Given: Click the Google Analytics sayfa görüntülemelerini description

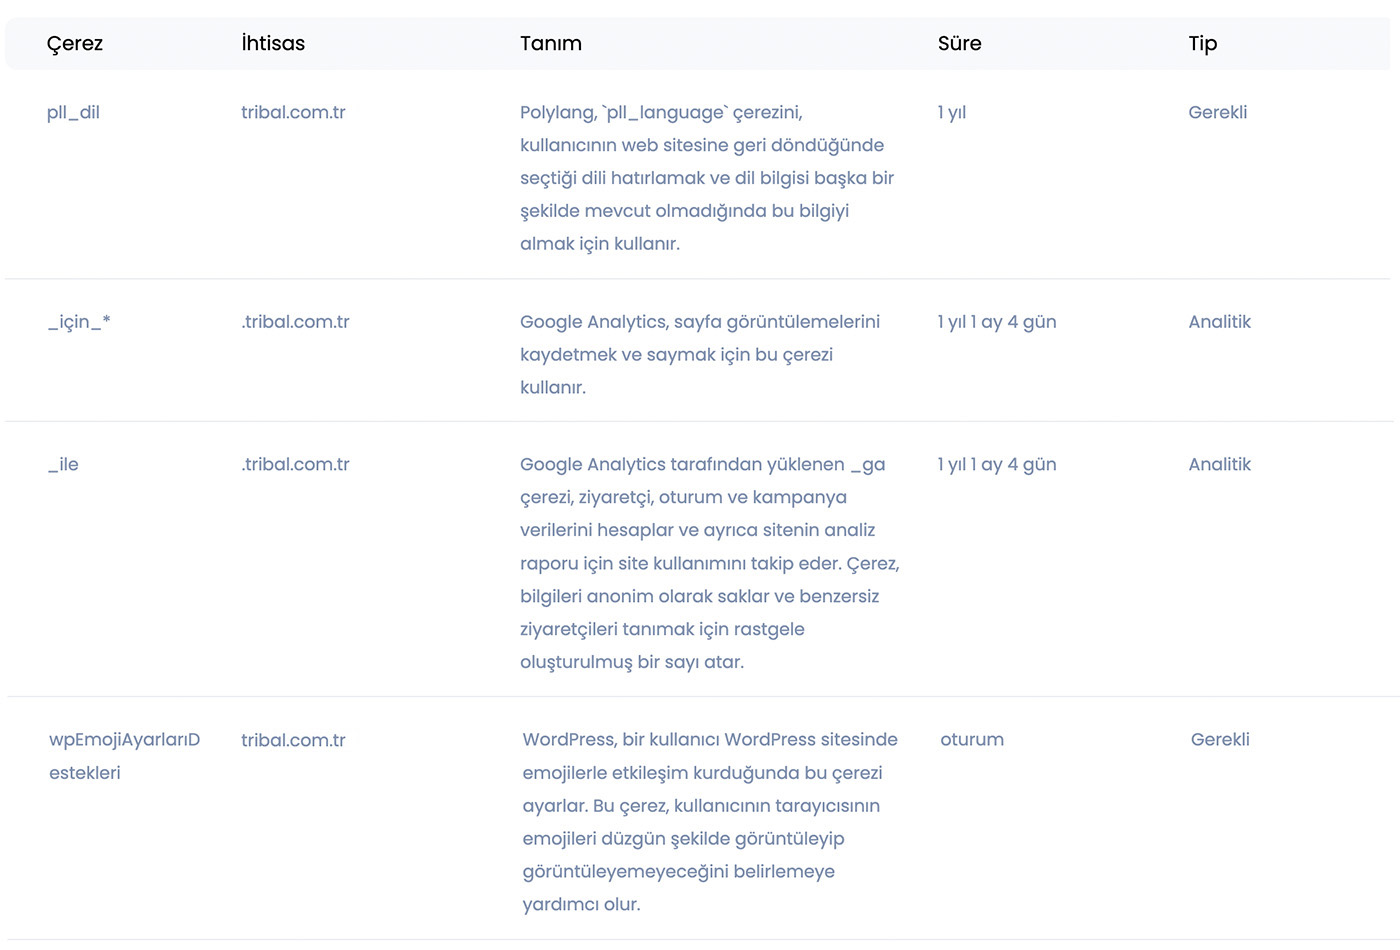Looking at the screenshot, I should coord(700,354).
